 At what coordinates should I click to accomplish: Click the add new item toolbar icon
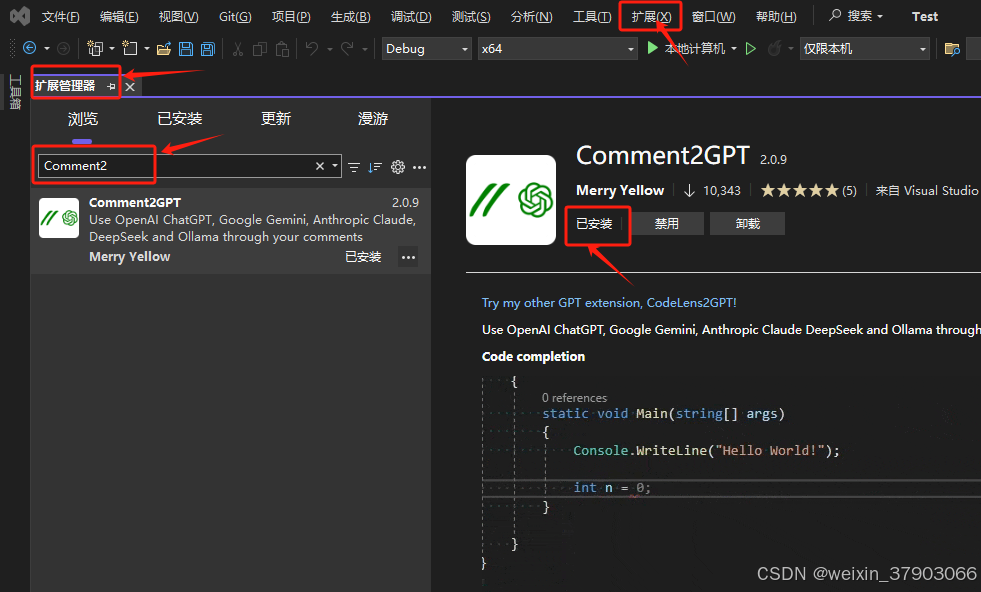click(x=130, y=48)
